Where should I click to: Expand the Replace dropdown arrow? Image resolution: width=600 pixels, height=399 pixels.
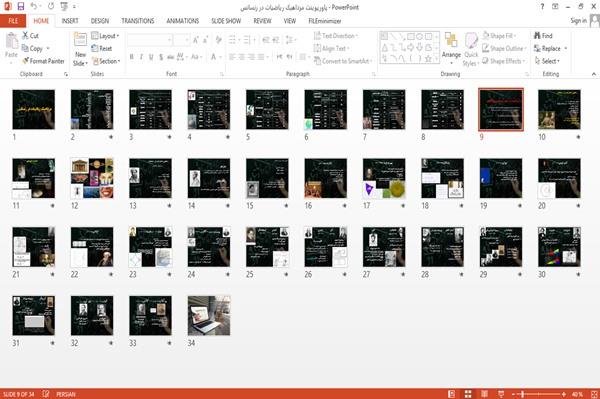tap(566, 49)
